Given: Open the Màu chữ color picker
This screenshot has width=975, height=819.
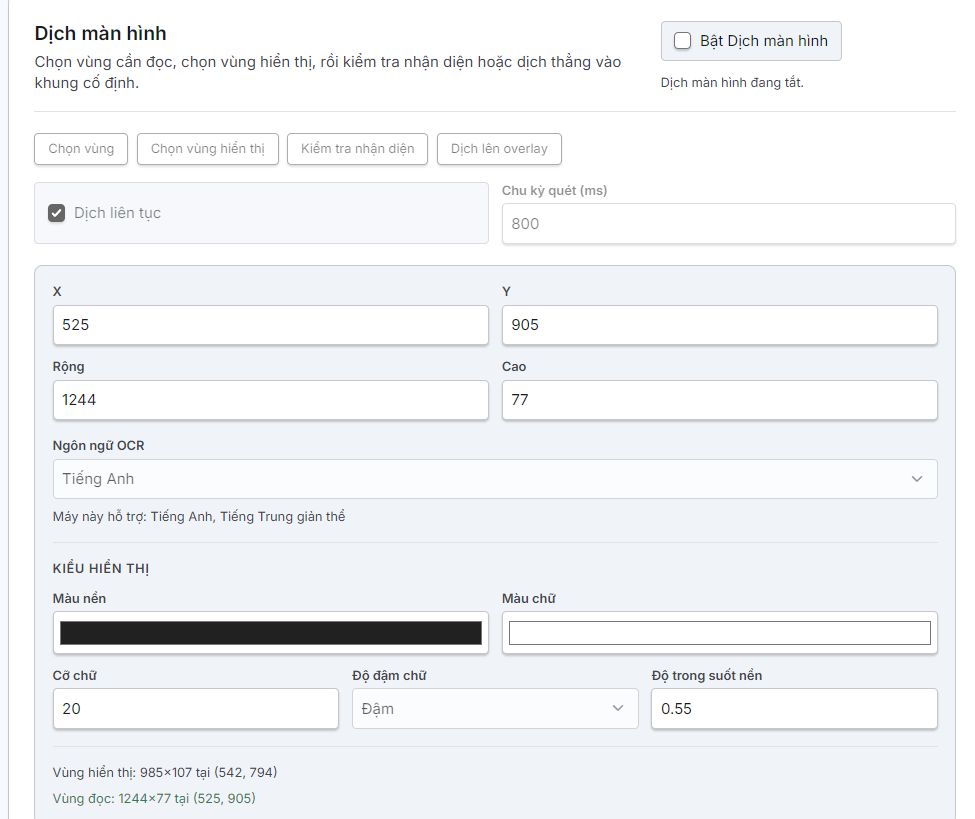Looking at the screenshot, I should (x=719, y=632).
